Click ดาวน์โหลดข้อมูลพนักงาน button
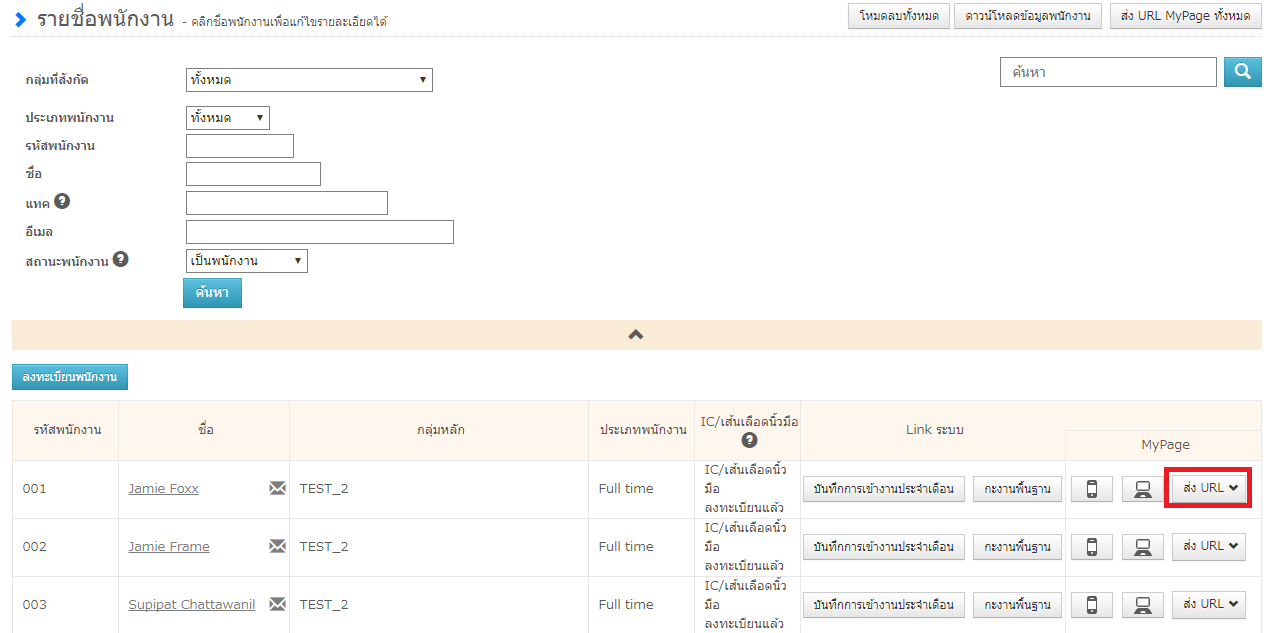1287x633 pixels. (x=1027, y=16)
